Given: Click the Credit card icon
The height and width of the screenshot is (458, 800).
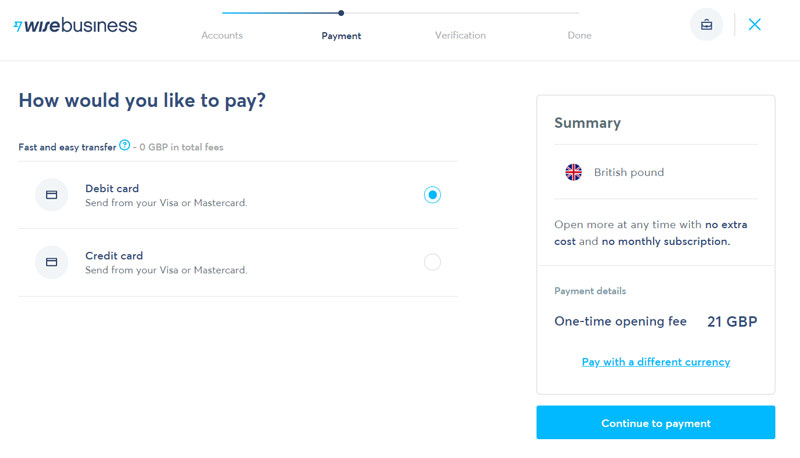Looking at the screenshot, I should (52, 262).
